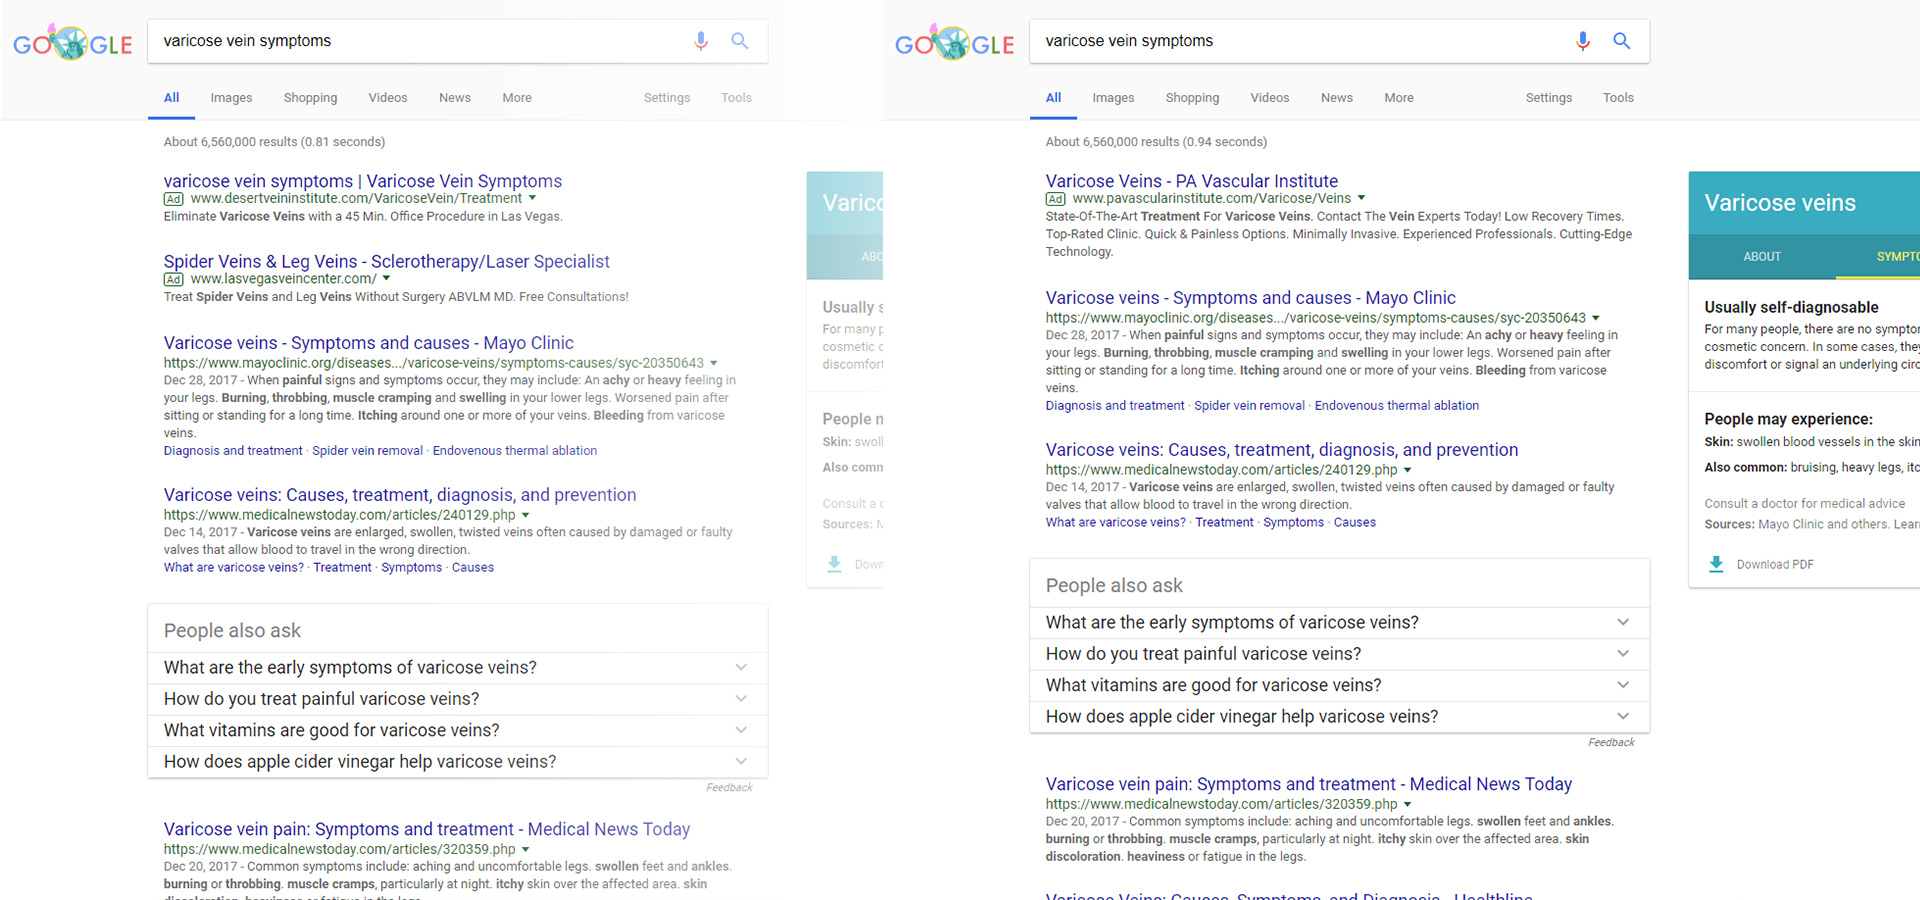Open Settings on the right page
1920x900 pixels.
(1549, 98)
